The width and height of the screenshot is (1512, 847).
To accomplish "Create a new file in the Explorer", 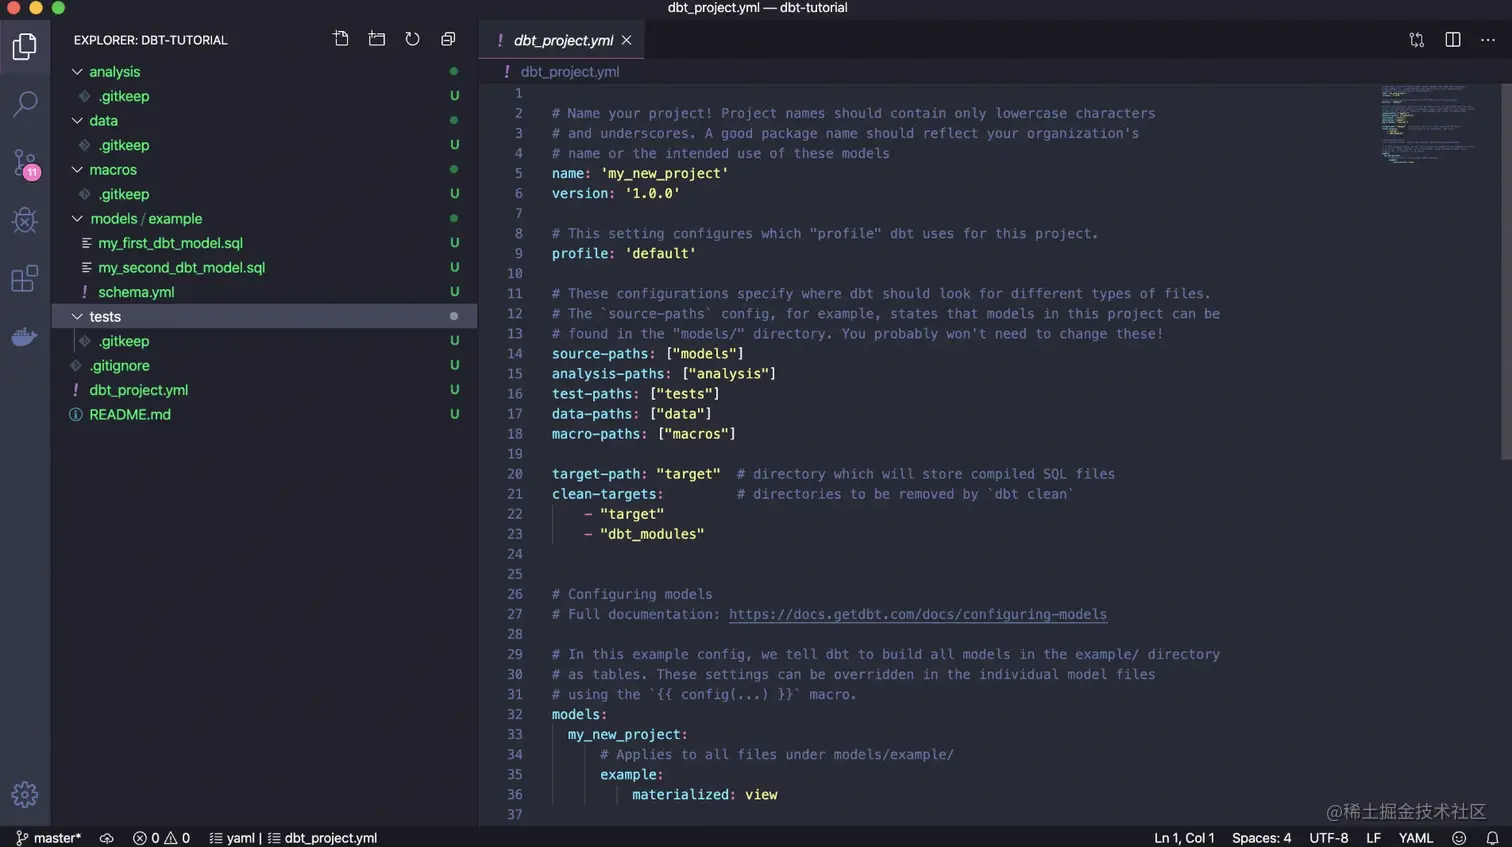I will [x=341, y=38].
